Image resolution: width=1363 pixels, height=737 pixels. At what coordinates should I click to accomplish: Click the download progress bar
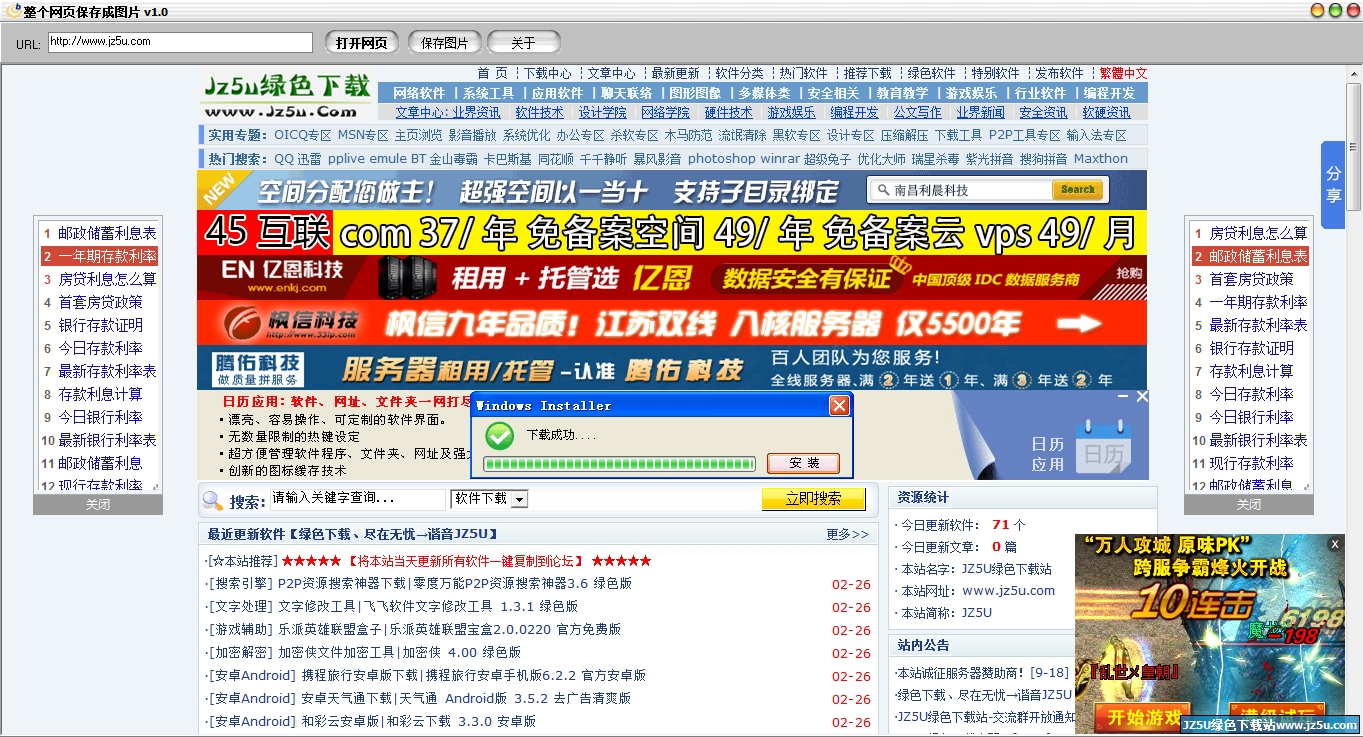tap(618, 464)
